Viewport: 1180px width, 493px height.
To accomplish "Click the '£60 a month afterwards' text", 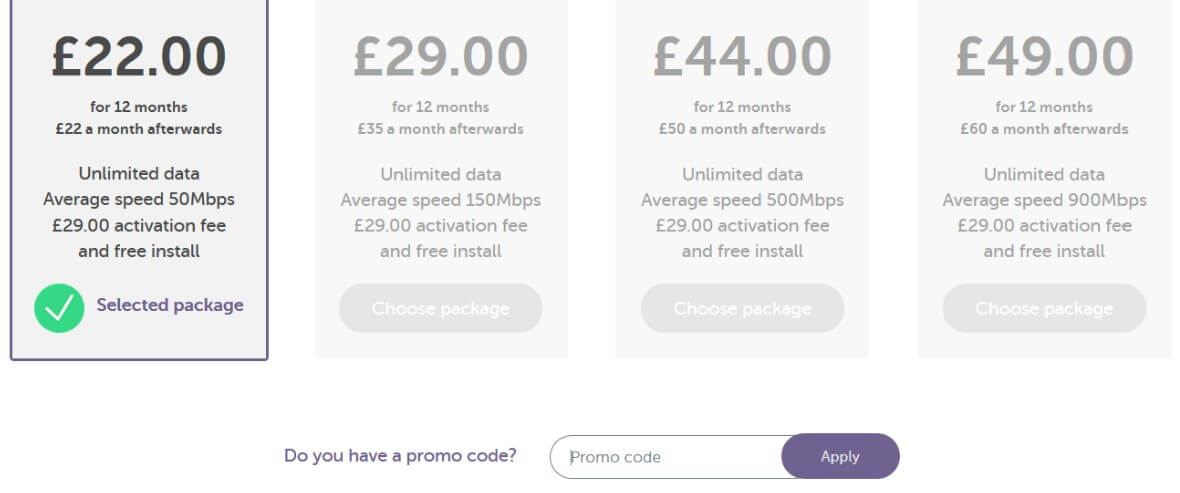I will tap(1044, 129).
